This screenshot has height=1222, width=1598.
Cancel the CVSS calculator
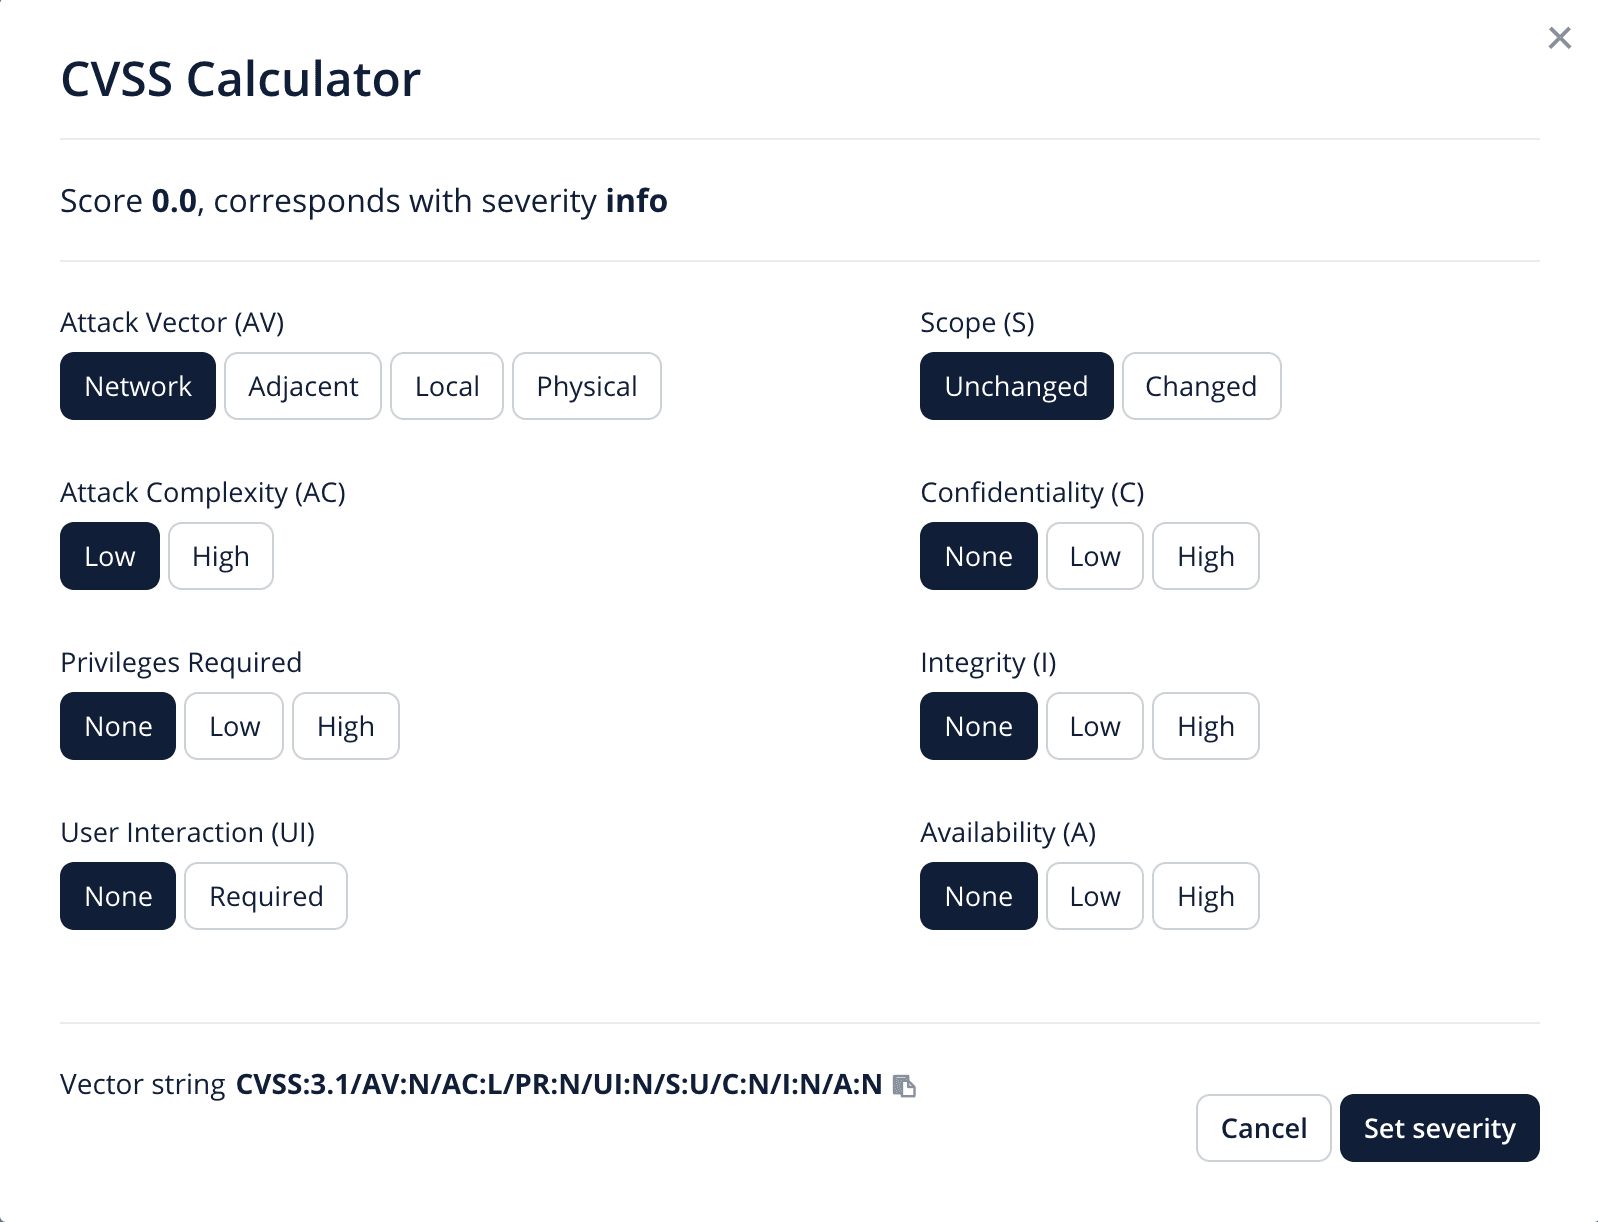pos(1264,1129)
